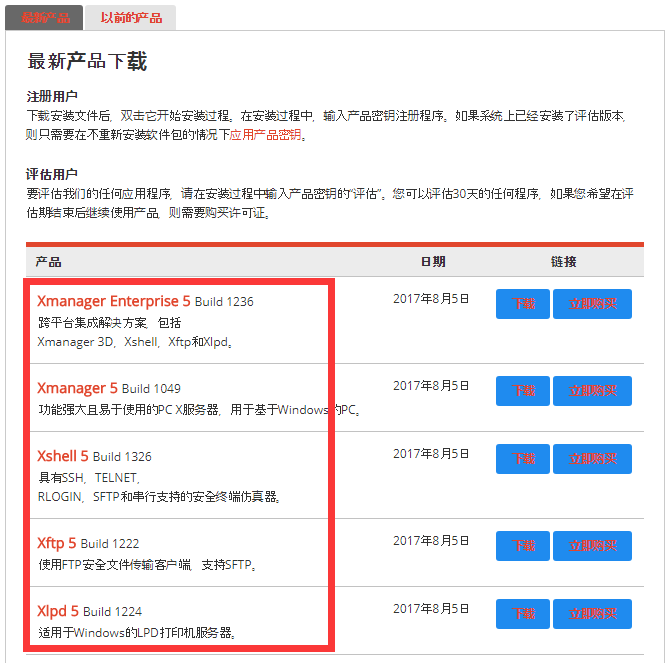Click the text Xmanager 3D, Xshell, Xftp和Xlpd
667x663 pixels.
133,341
